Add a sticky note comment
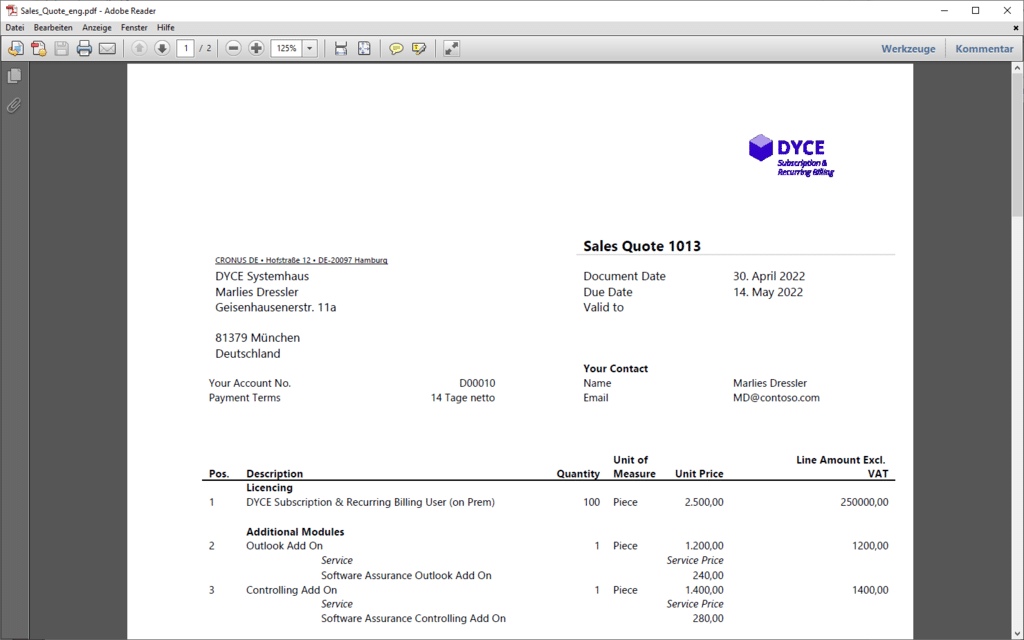The height and width of the screenshot is (640, 1024). (x=396, y=48)
